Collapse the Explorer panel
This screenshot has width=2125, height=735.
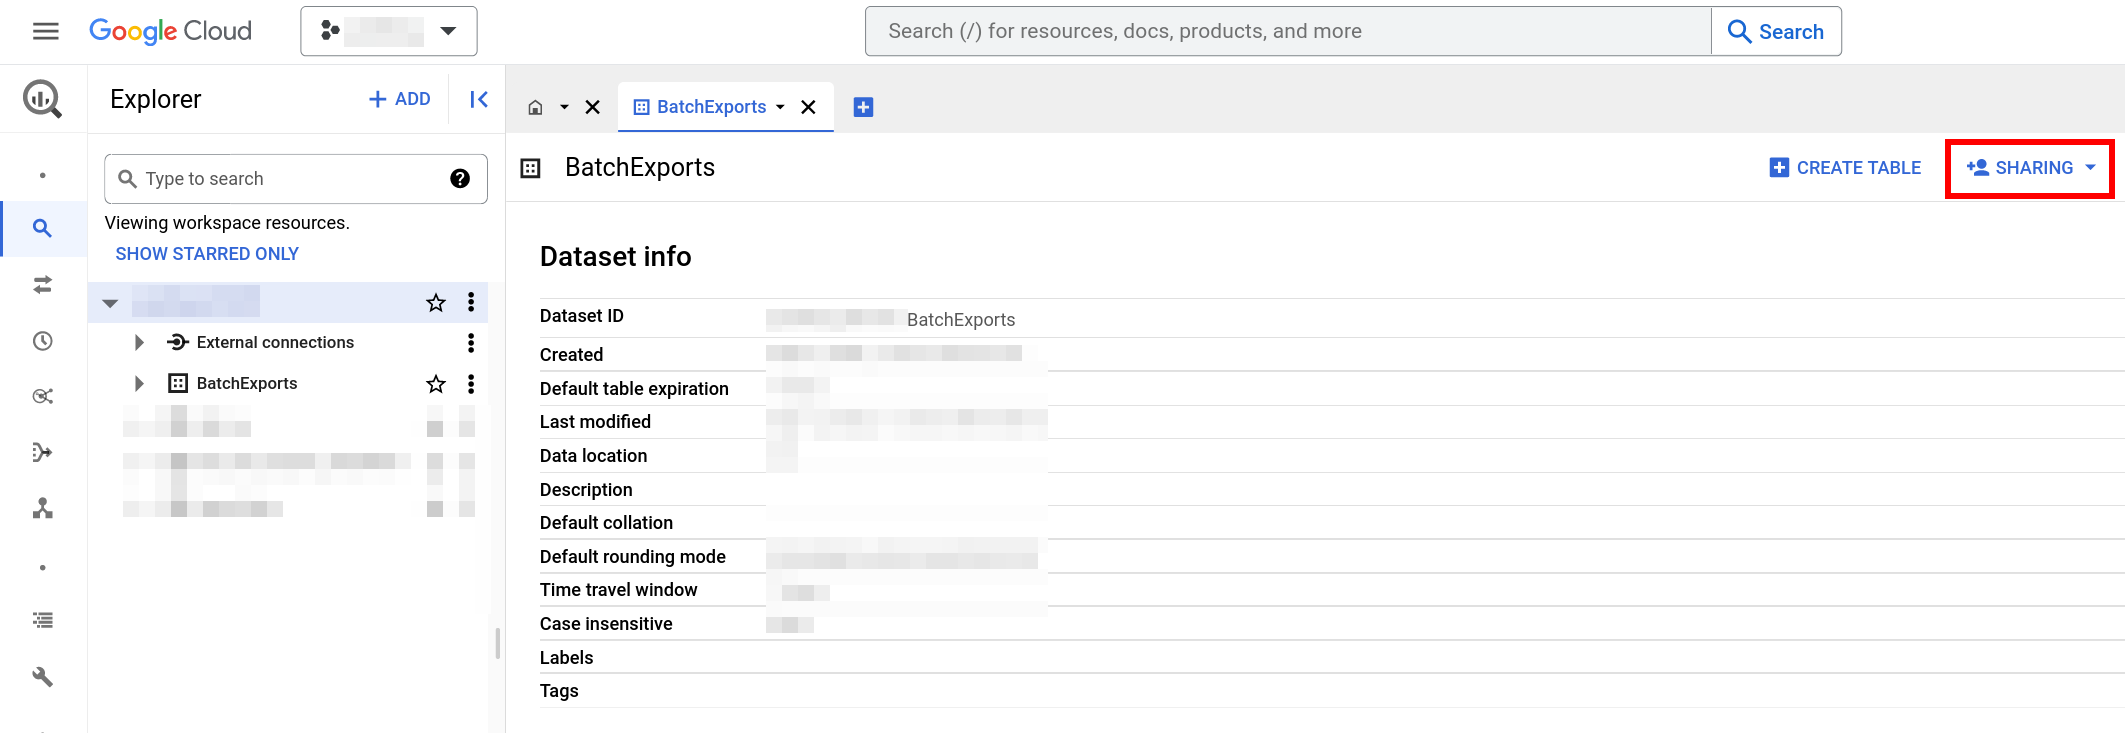pyautogui.click(x=479, y=99)
